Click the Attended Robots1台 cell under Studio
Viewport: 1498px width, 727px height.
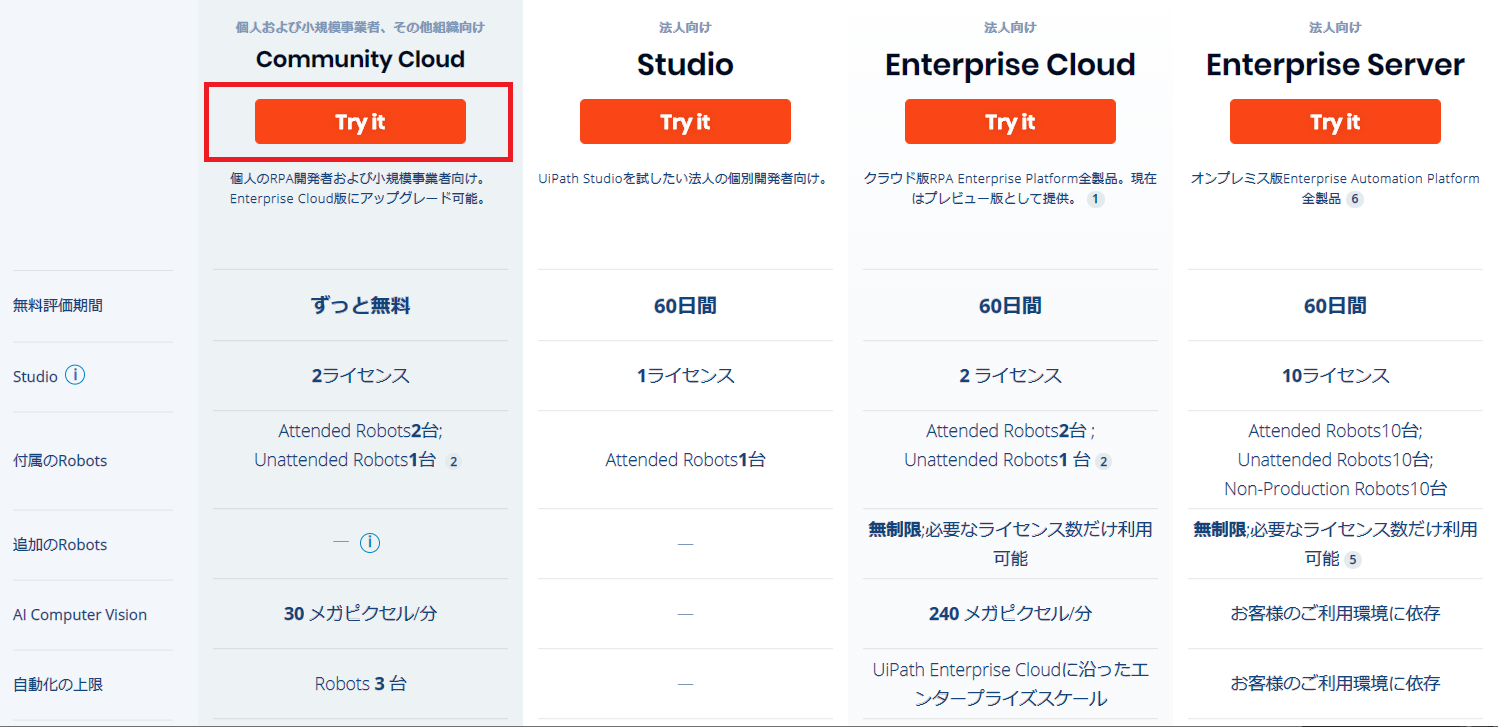685,460
